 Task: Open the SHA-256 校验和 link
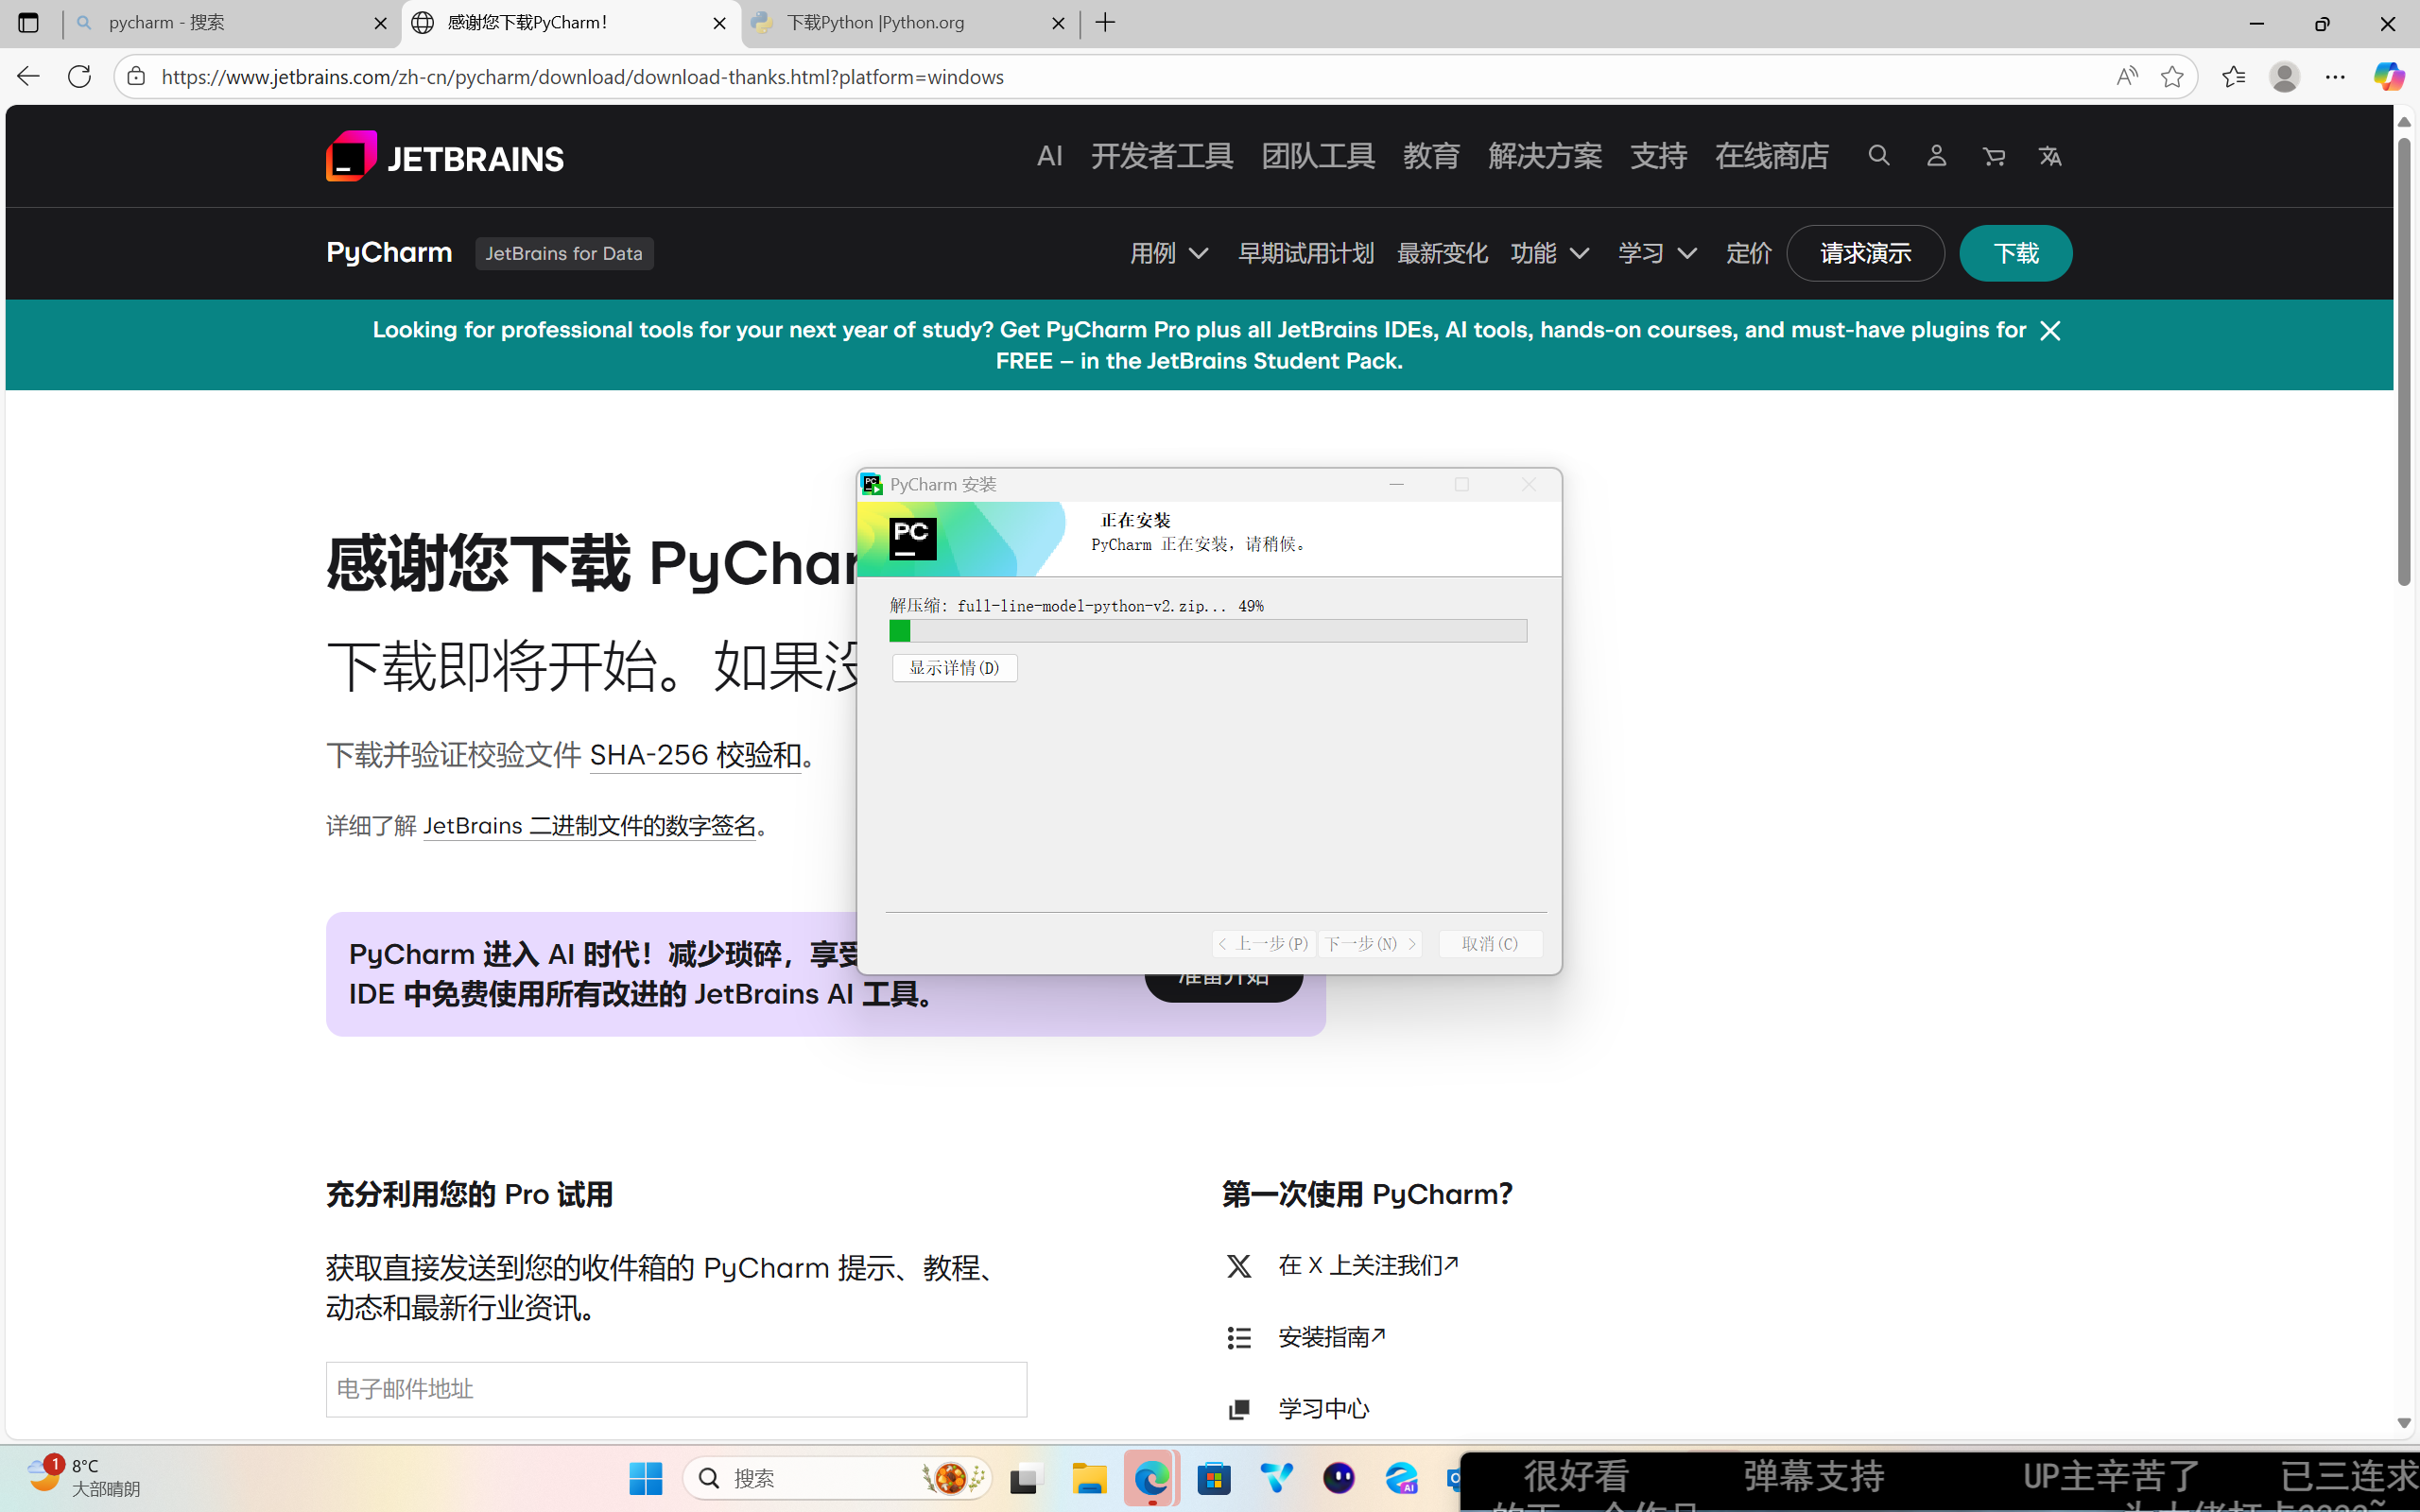click(x=695, y=755)
